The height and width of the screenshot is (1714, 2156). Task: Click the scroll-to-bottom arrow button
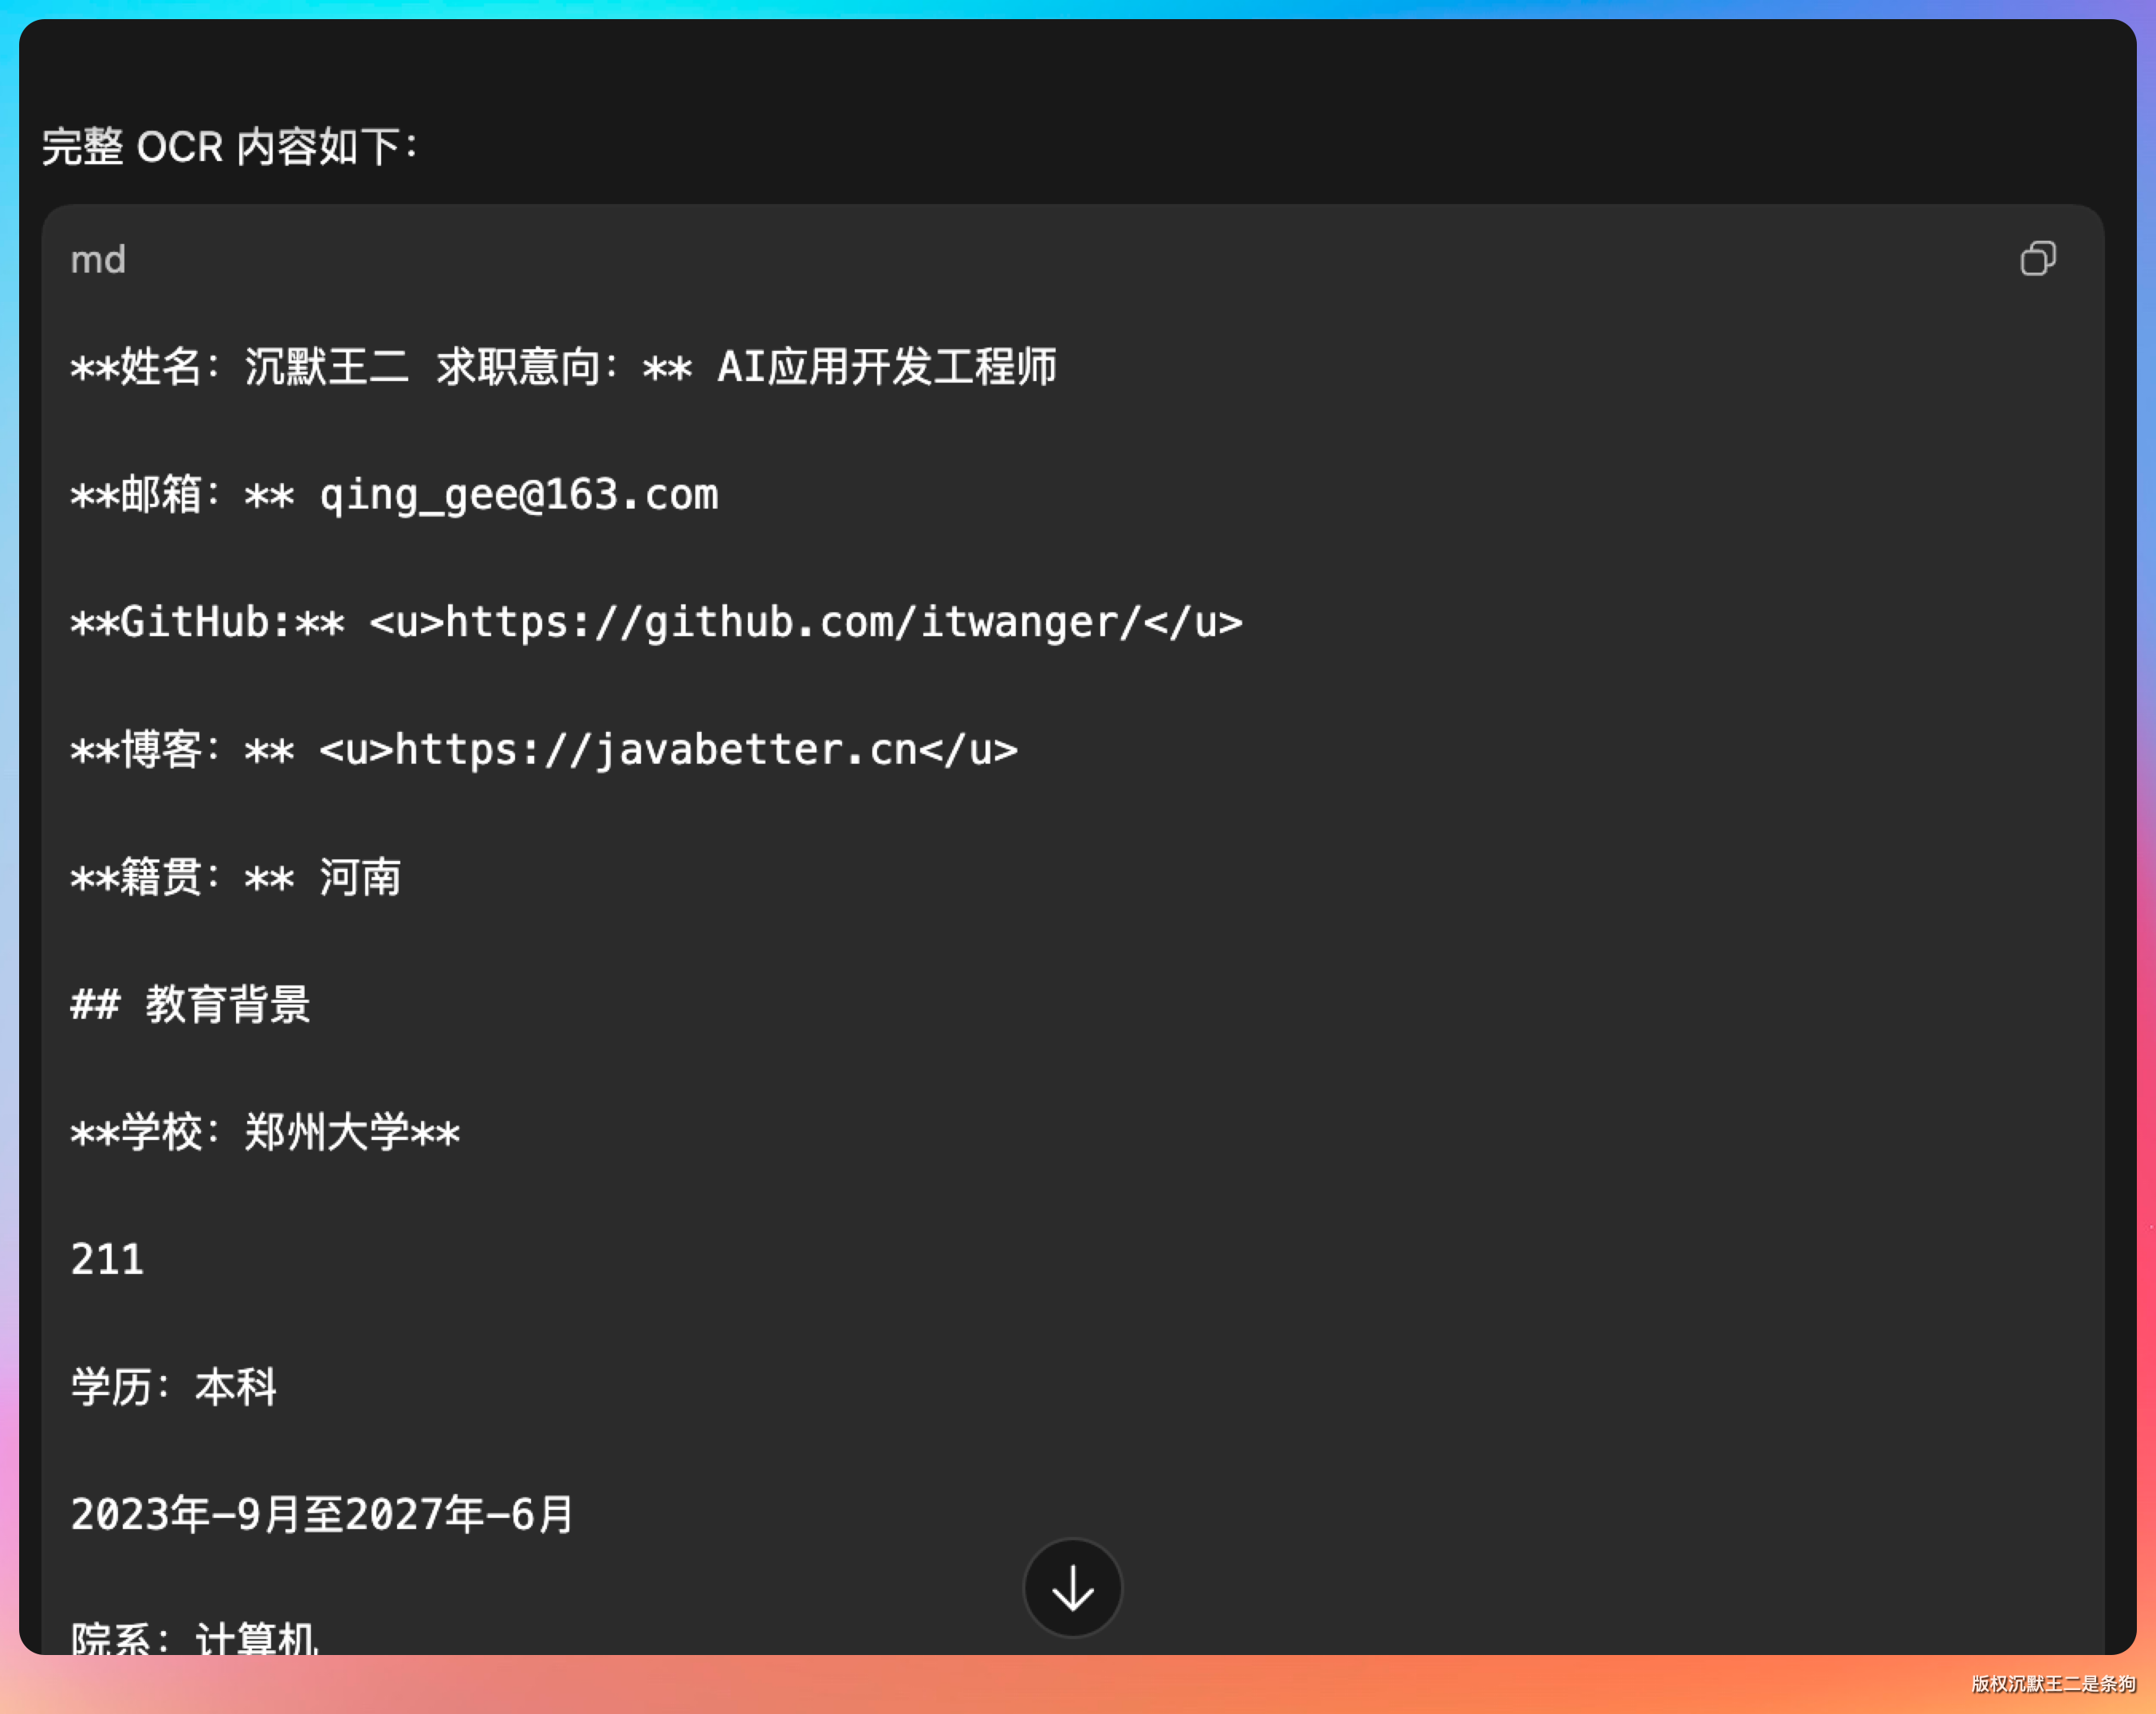coord(1072,1587)
